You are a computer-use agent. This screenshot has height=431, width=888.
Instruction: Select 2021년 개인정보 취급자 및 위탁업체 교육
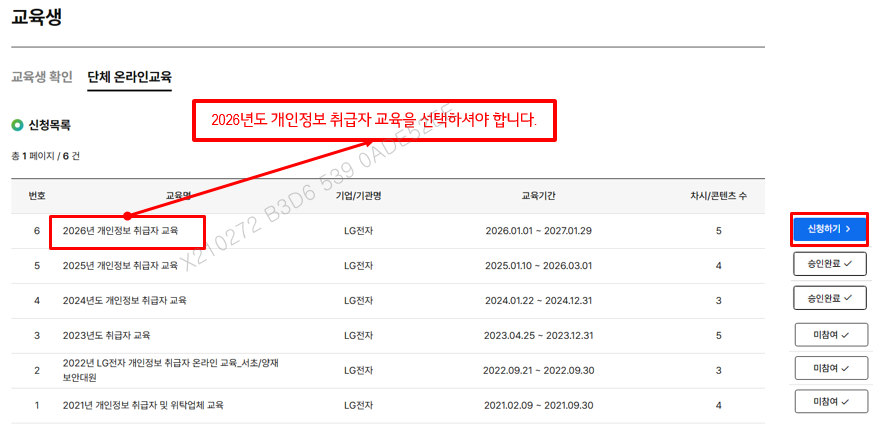pos(143,405)
